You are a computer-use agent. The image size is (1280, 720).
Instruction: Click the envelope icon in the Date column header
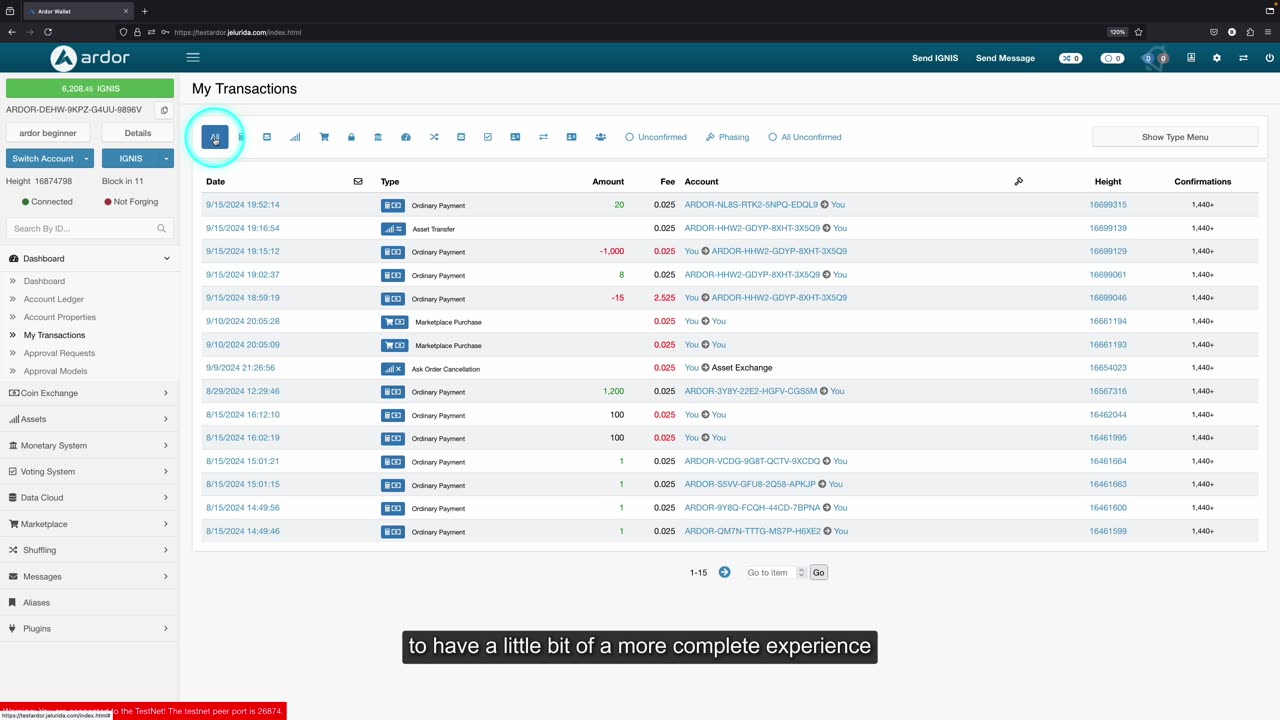[358, 181]
